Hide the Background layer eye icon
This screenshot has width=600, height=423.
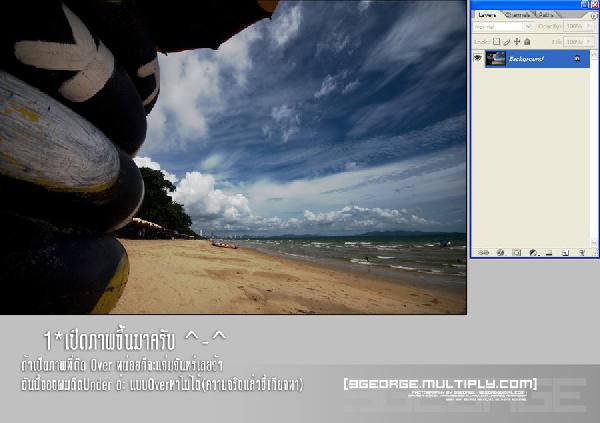coord(478,58)
